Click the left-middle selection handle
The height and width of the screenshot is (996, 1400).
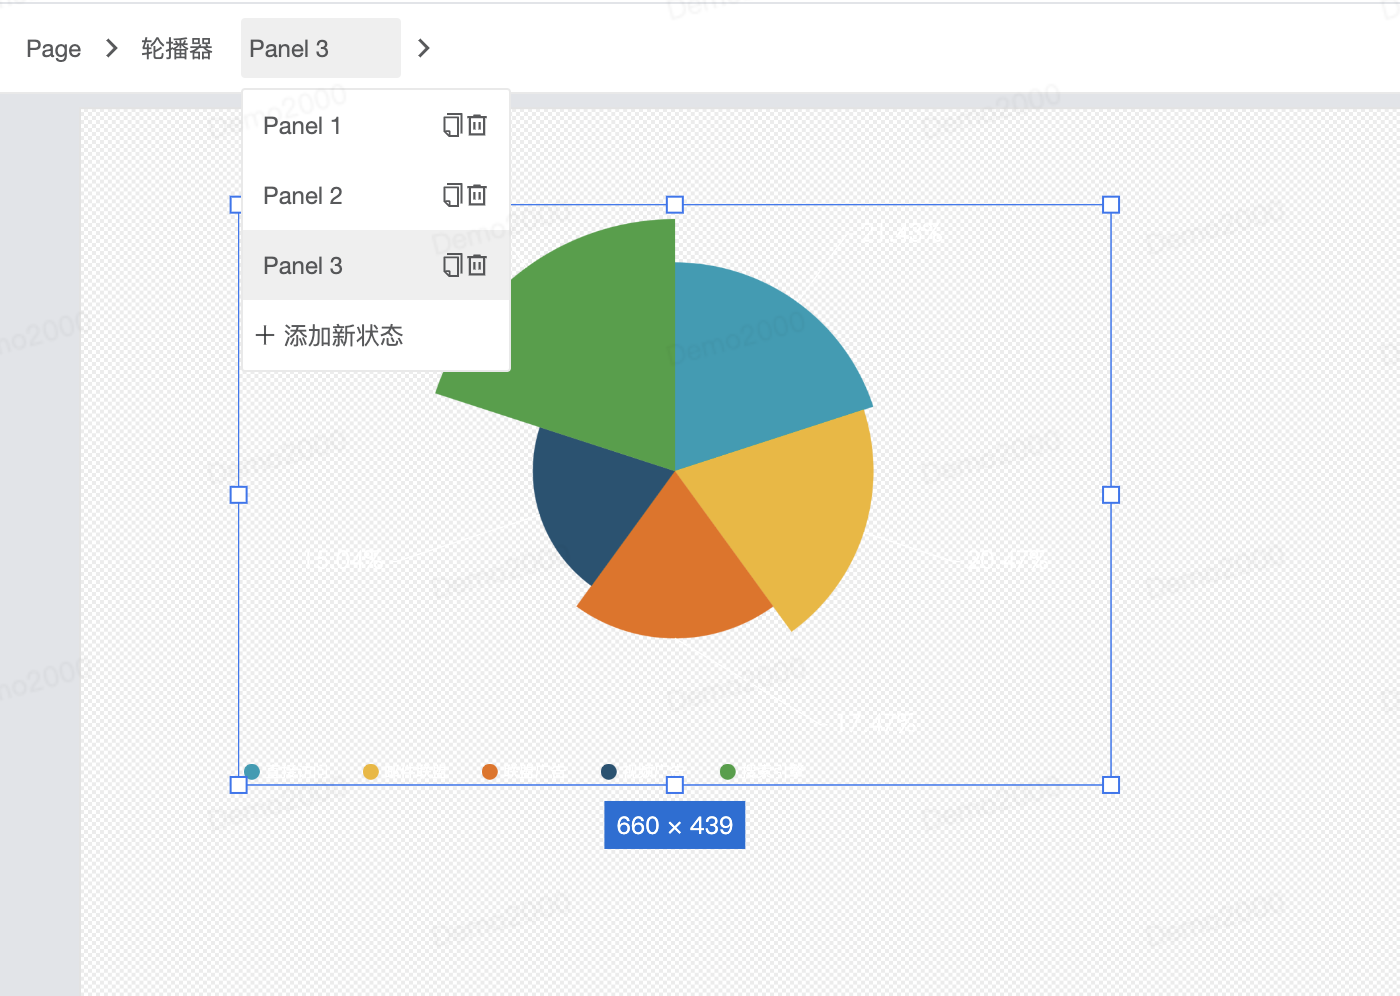(x=239, y=495)
